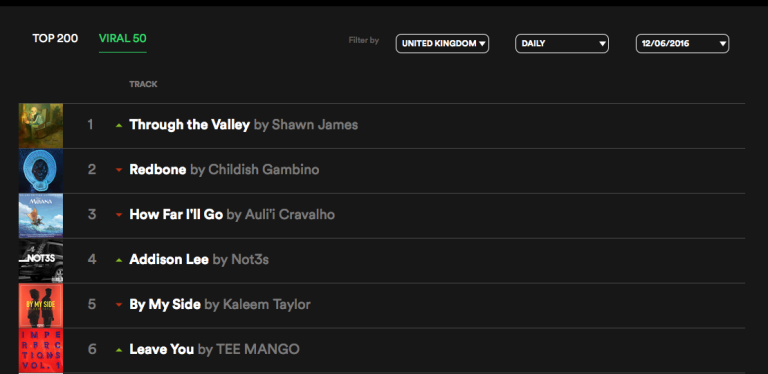Select the Viral 50 tab
Image resolution: width=768 pixels, height=374 pixels.
tap(122, 38)
